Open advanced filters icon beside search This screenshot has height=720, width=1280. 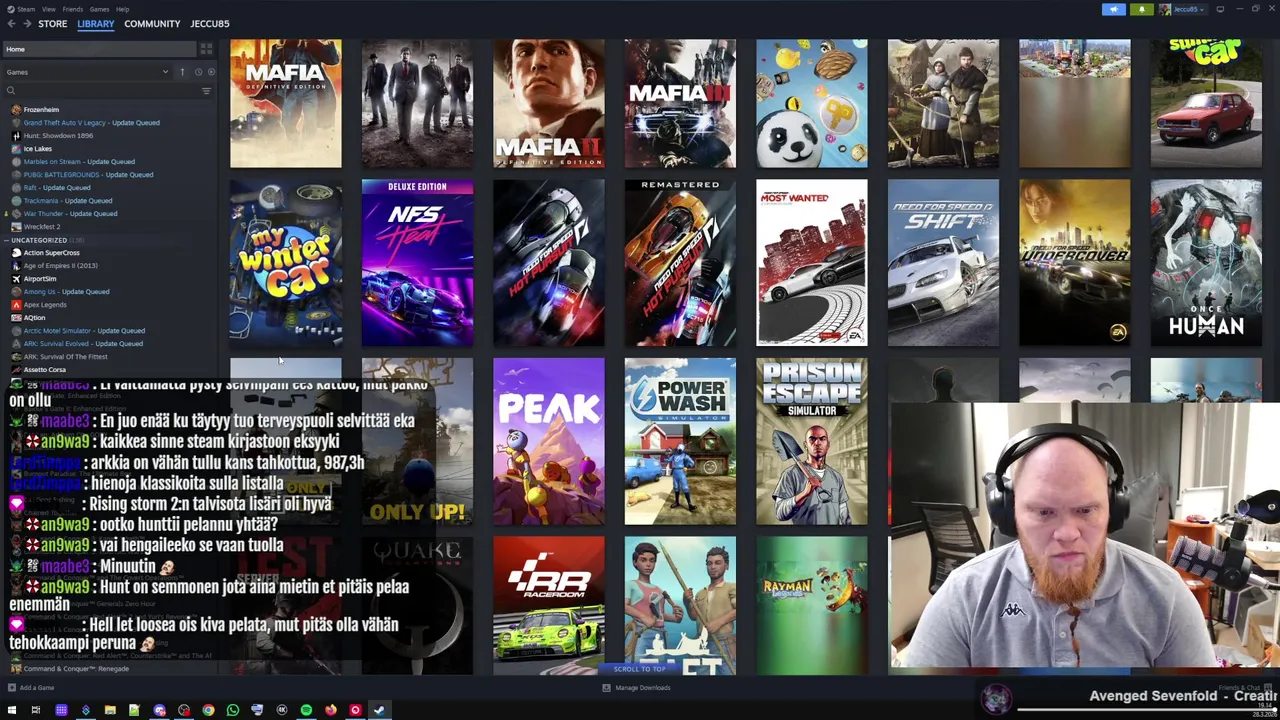(x=206, y=91)
